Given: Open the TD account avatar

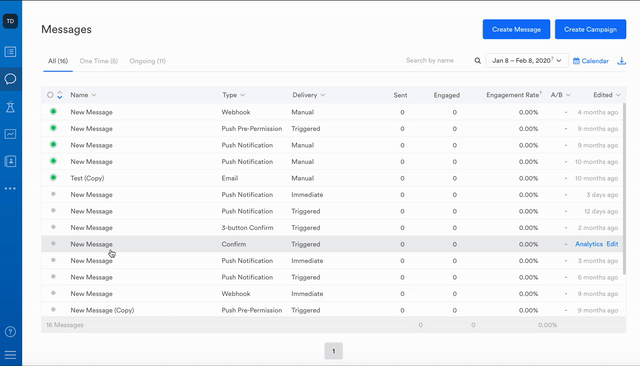Looking at the screenshot, I should pyautogui.click(x=11, y=21).
